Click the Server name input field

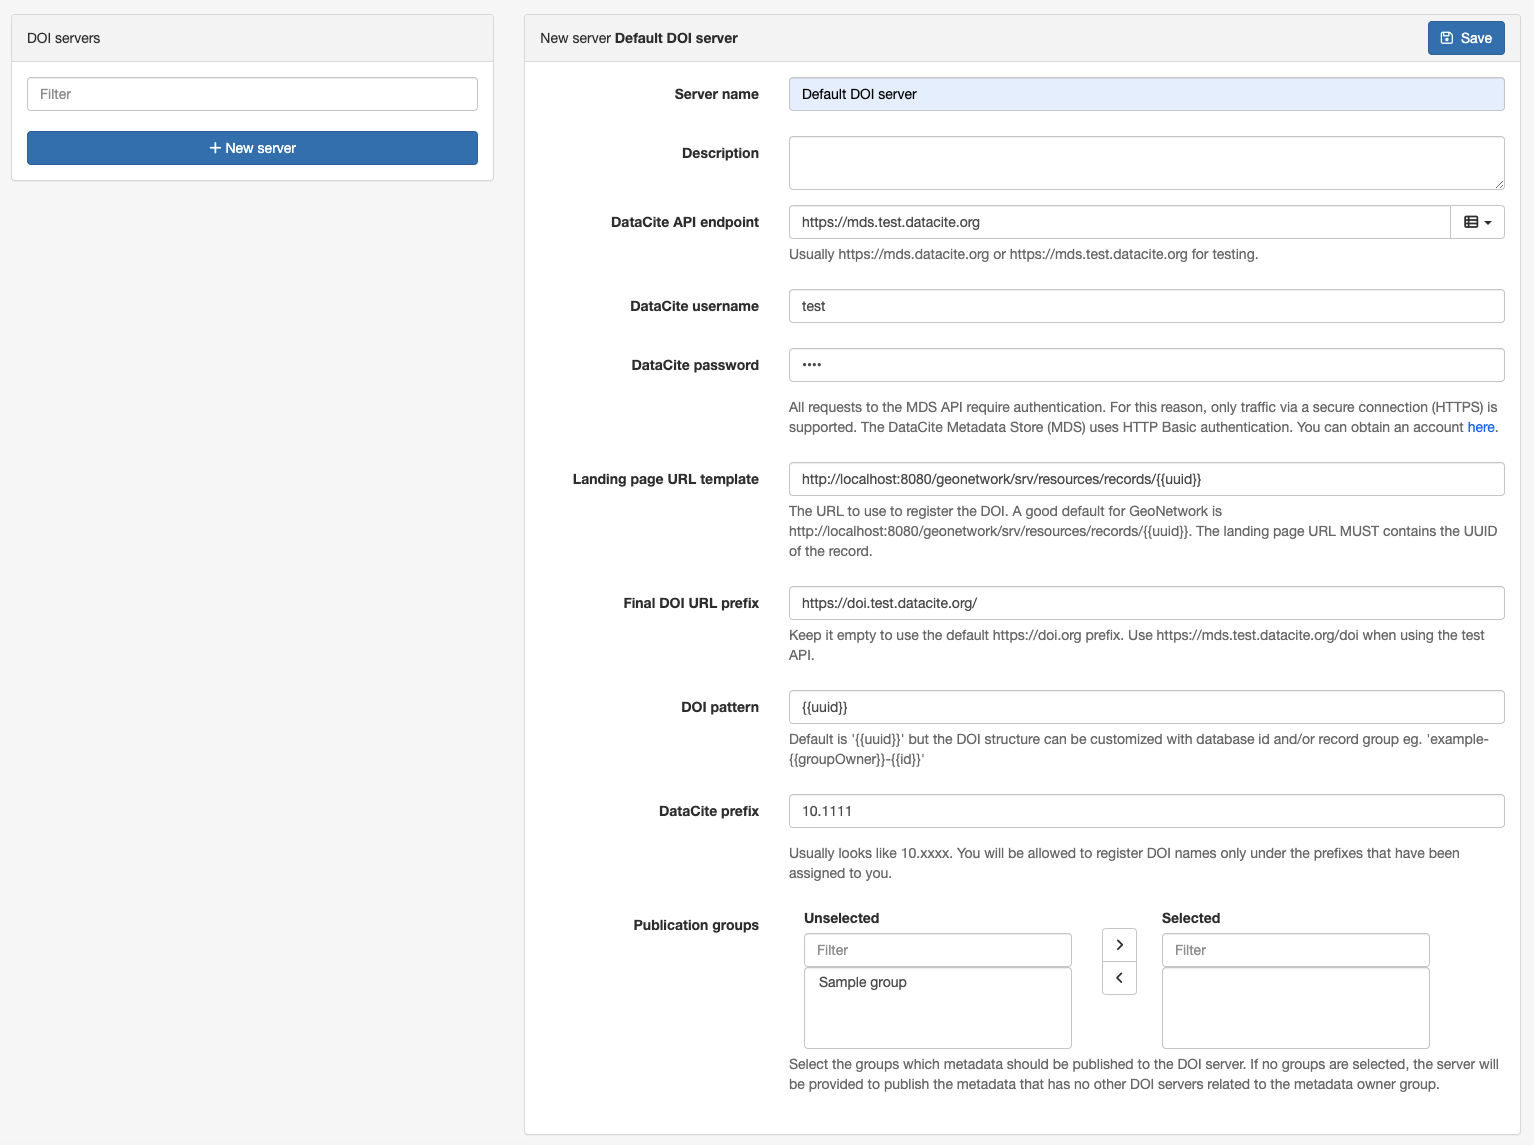coord(1146,94)
